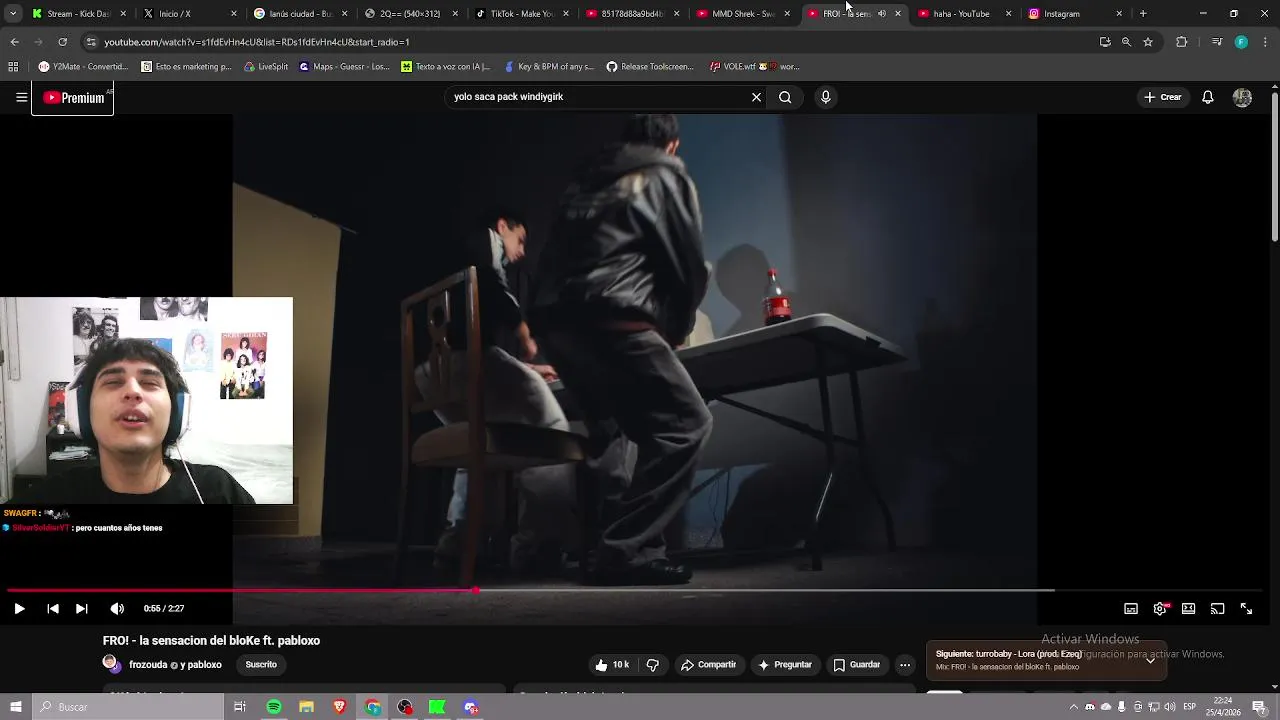The width and height of the screenshot is (1280, 720).
Task: Go back in browser history
Action: [x=14, y=42]
